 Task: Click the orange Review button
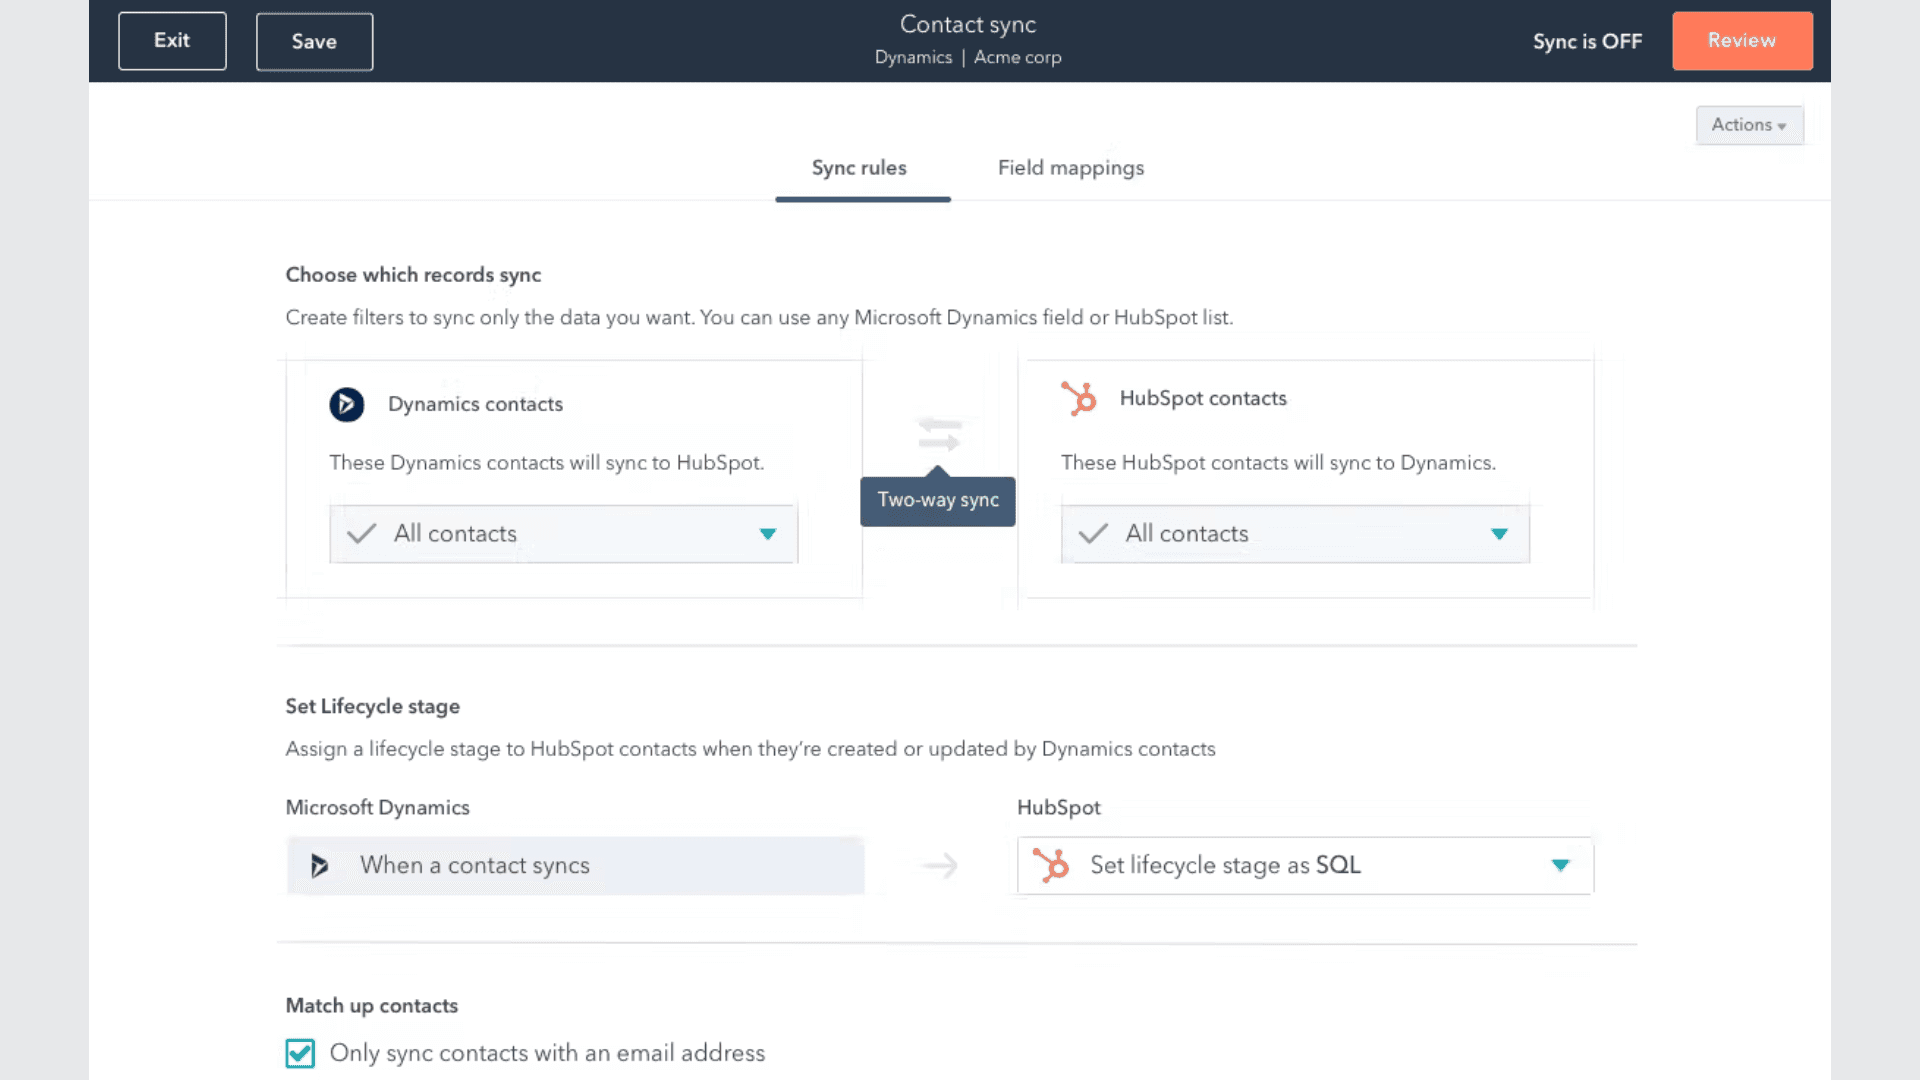coord(1742,41)
